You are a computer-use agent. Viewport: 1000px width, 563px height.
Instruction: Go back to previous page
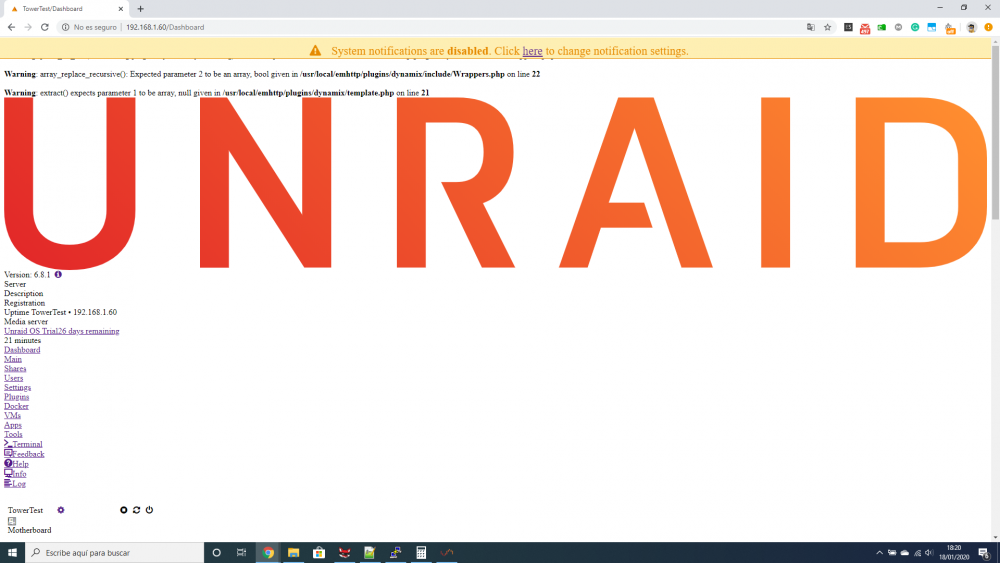(11, 27)
